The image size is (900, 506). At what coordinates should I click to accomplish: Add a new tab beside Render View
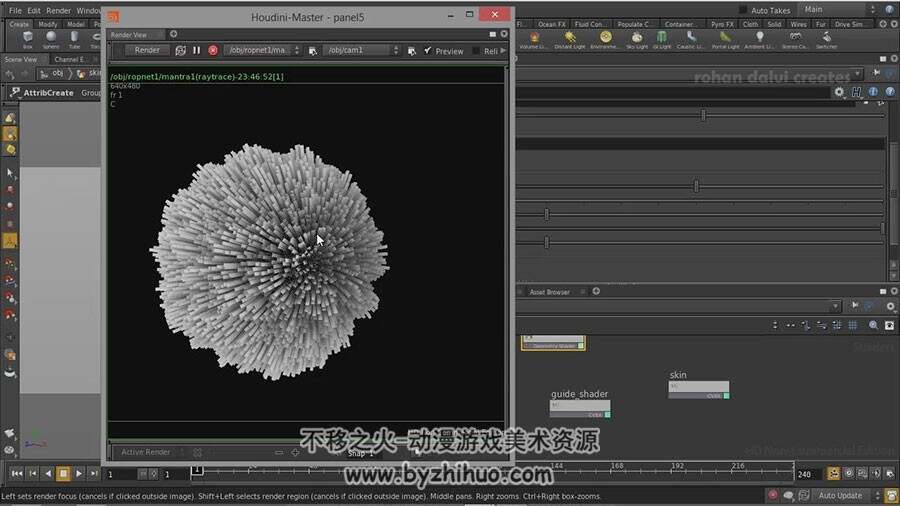tap(173, 34)
